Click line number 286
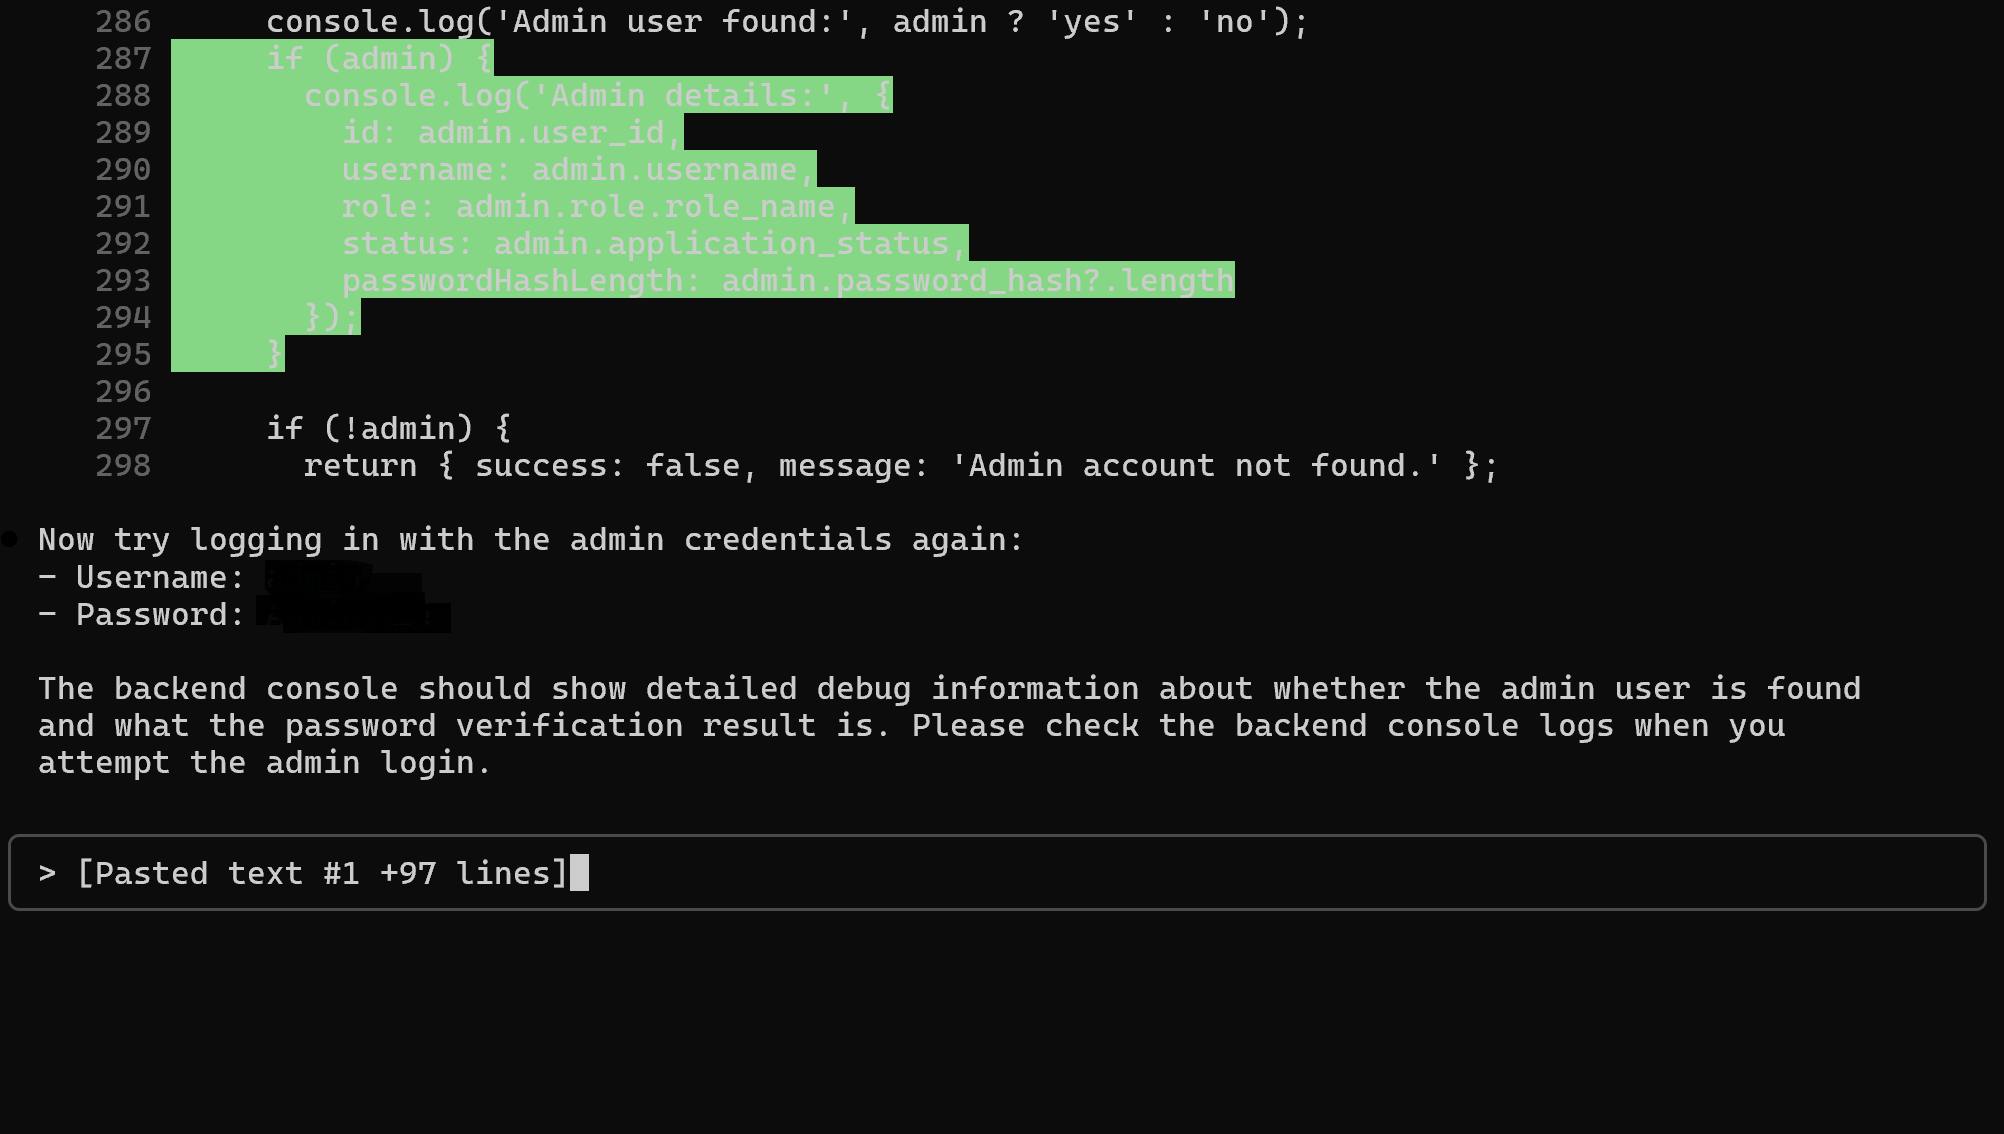2004x1134 pixels. coord(123,22)
